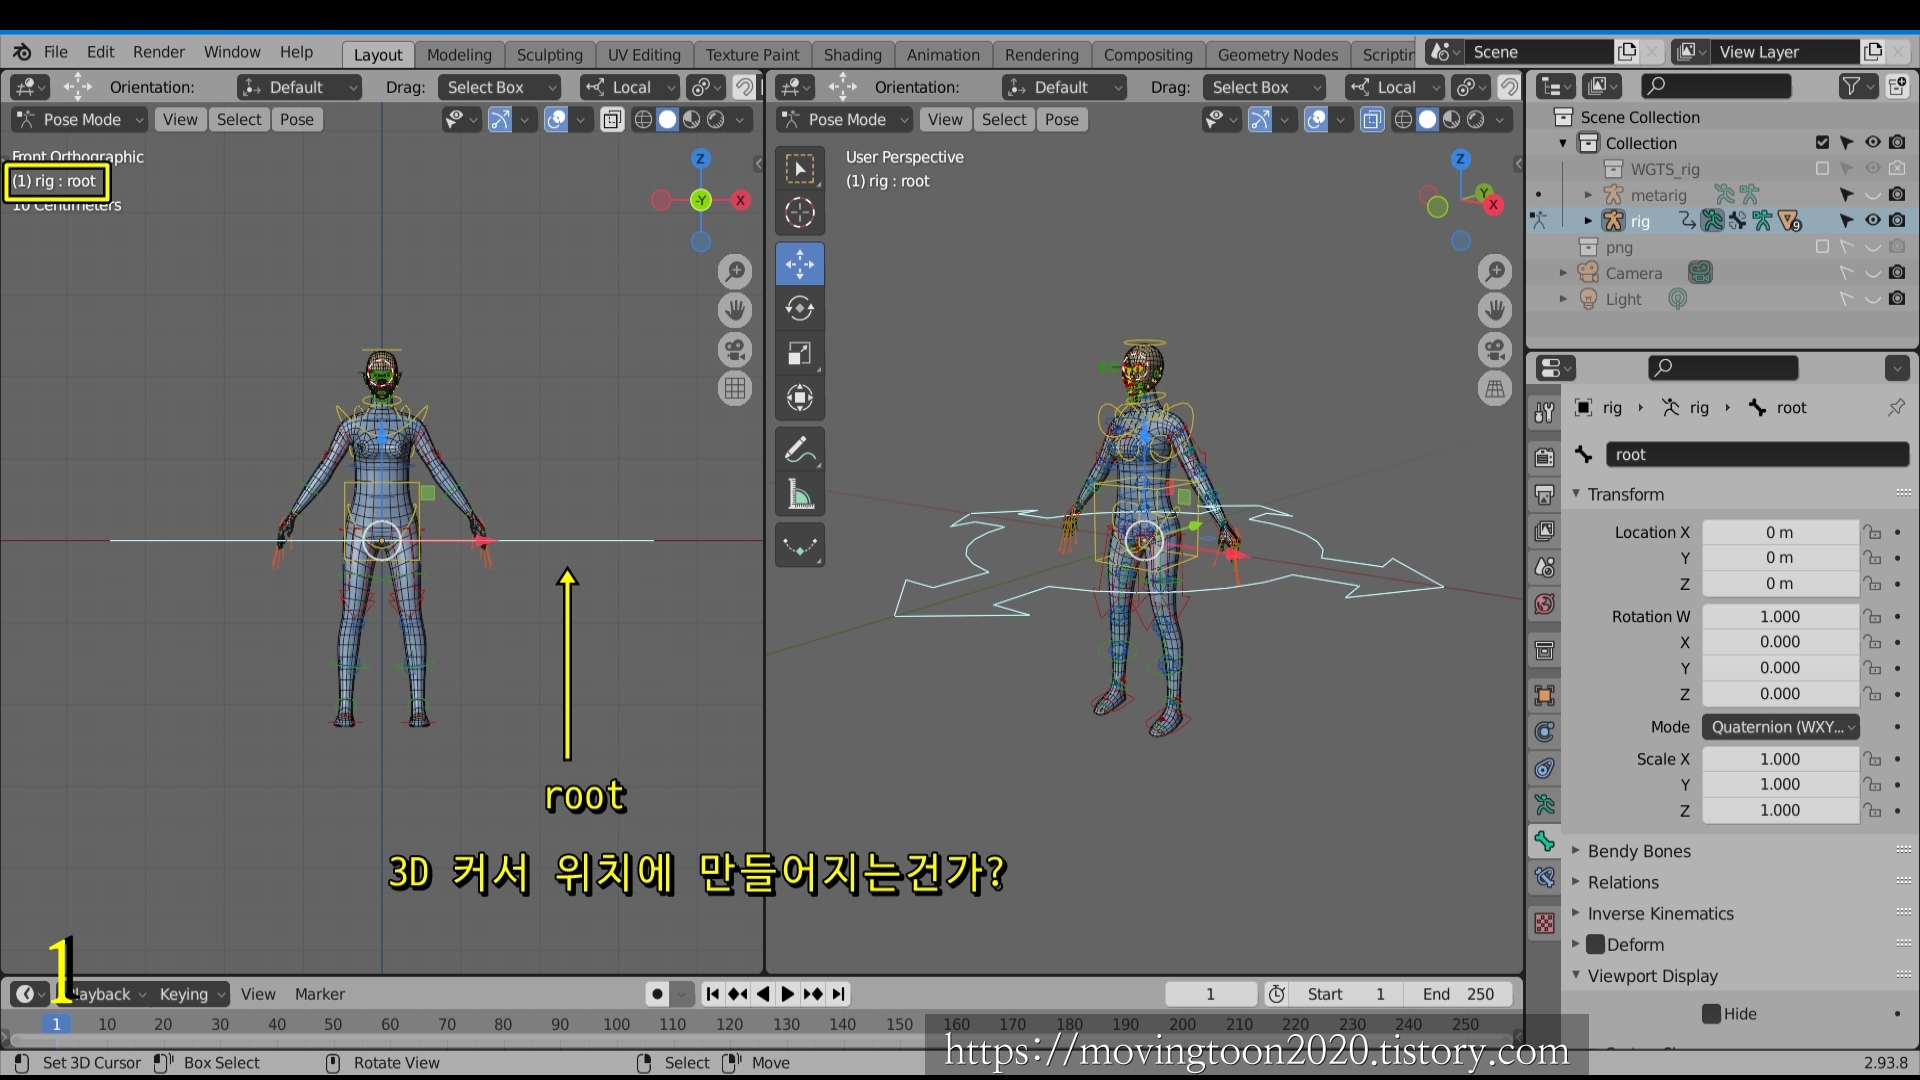Image resolution: width=1920 pixels, height=1080 pixels.
Task: Switch to Shading workspace tab
Action: click(x=852, y=55)
